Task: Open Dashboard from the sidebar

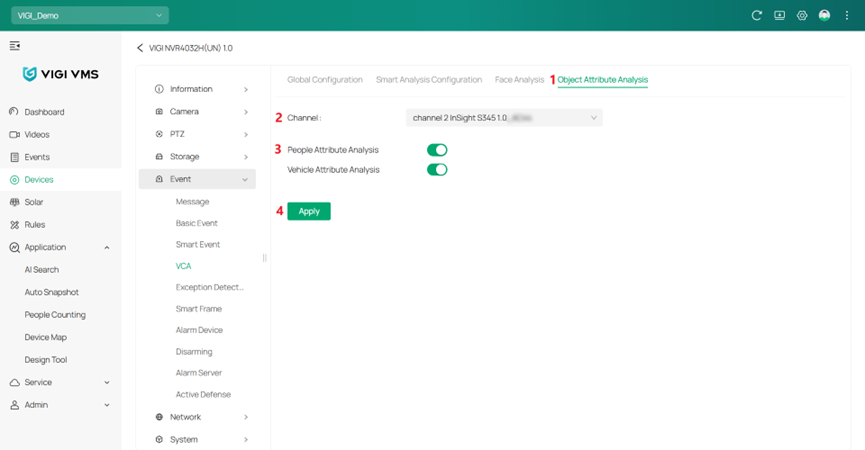Action: point(44,112)
